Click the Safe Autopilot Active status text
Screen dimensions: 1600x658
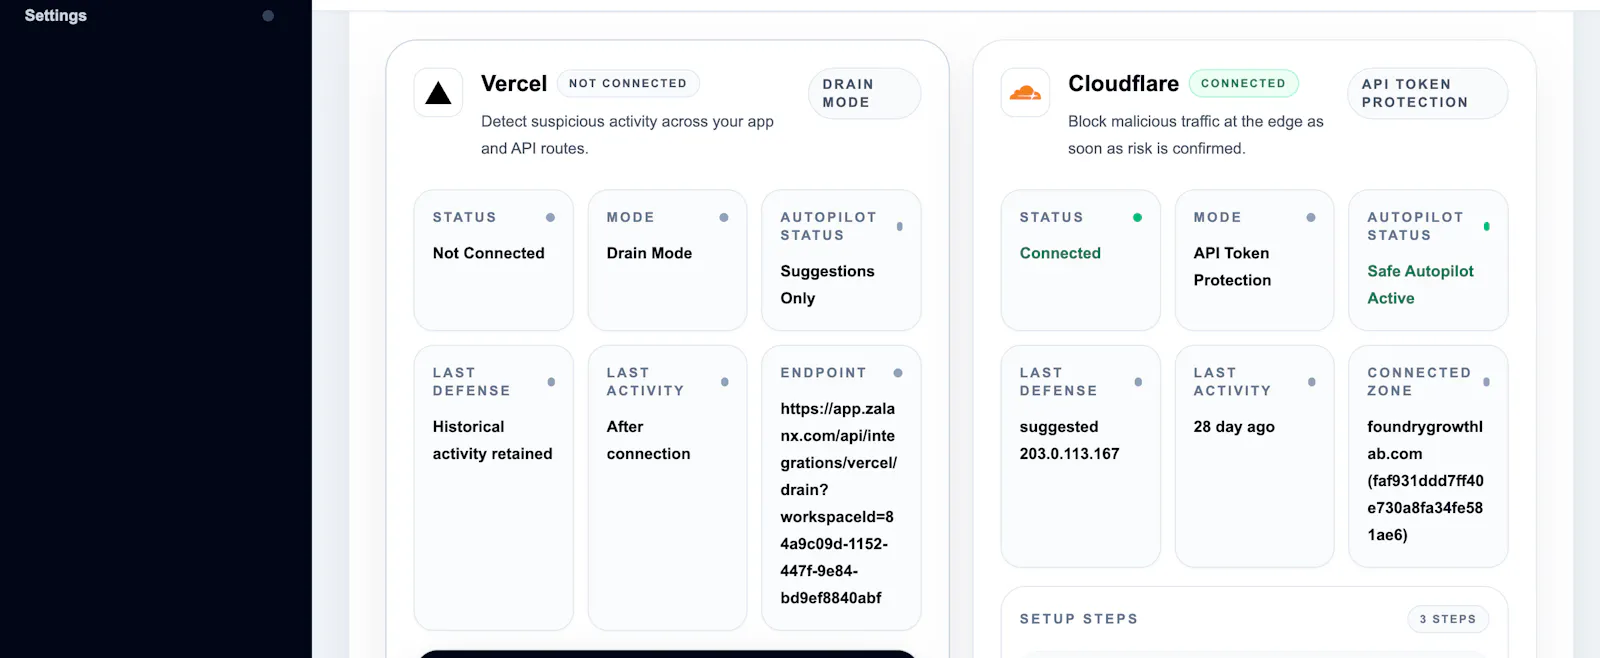(x=1420, y=285)
